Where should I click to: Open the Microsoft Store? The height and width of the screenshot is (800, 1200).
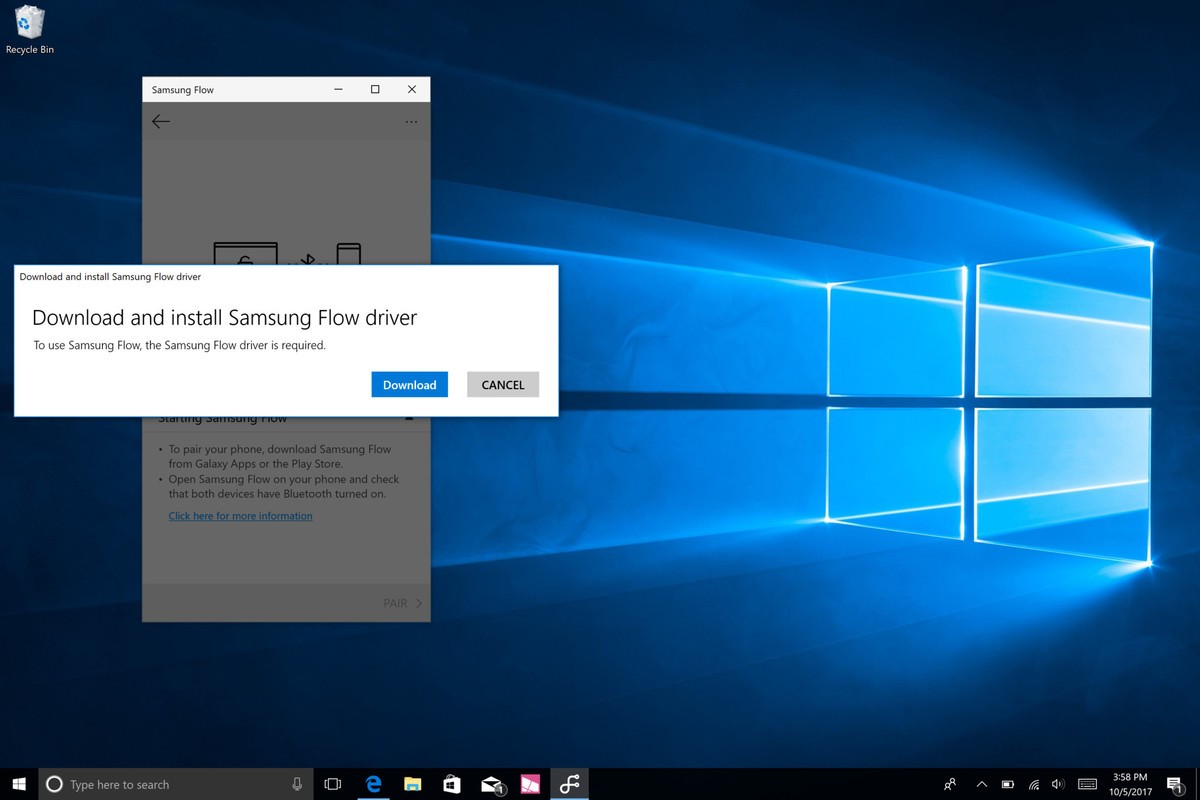(x=451, y=783)
